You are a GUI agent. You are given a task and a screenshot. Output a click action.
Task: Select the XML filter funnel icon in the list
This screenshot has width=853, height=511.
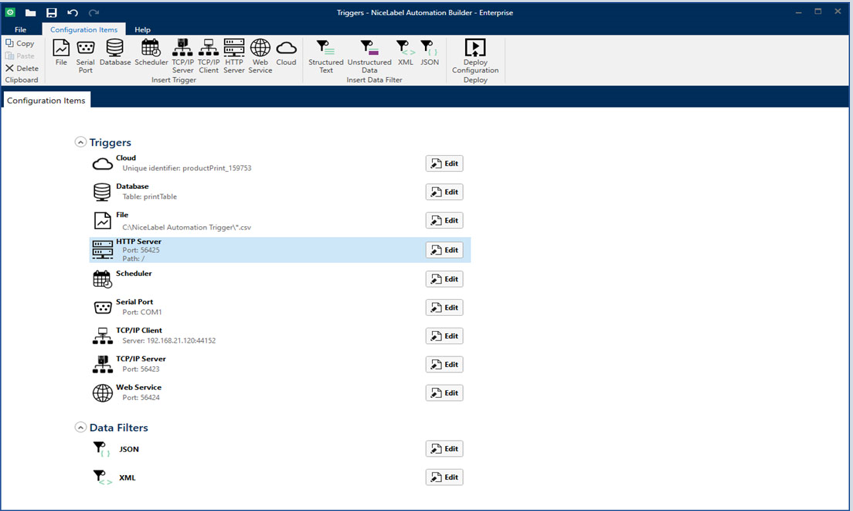tap(102, 477)
